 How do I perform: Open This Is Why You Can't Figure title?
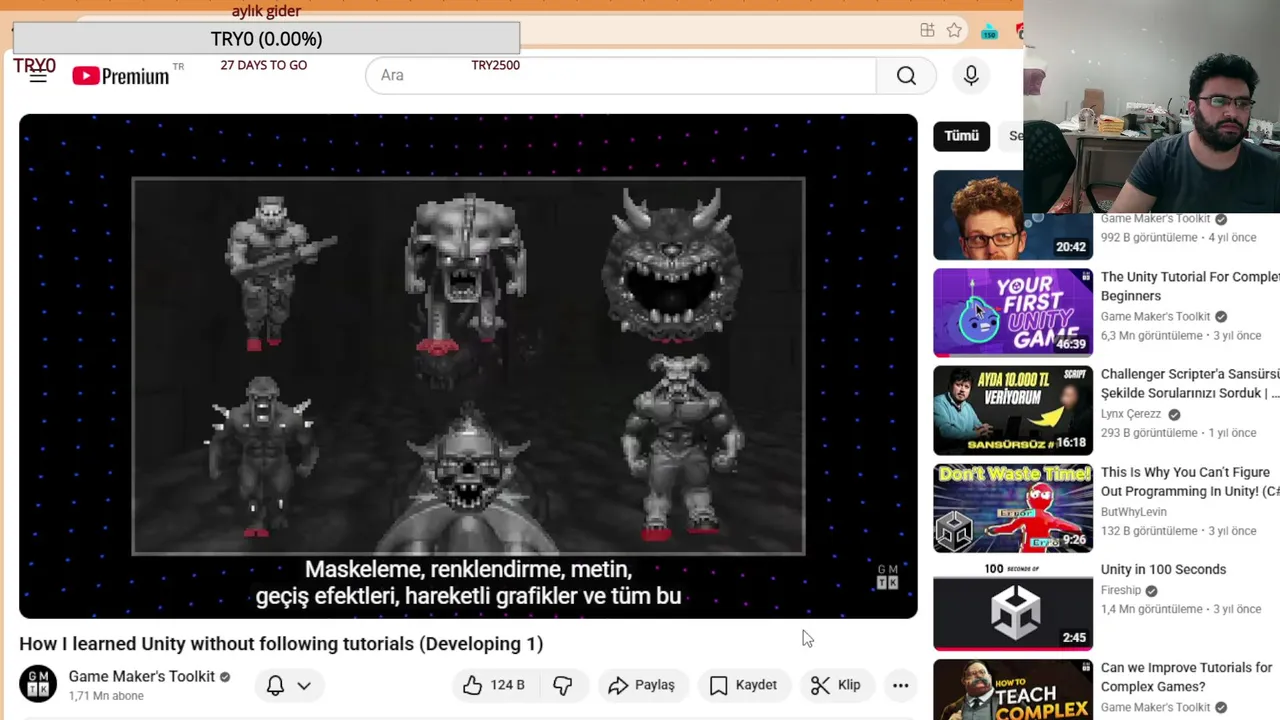tap(1190, 482)
